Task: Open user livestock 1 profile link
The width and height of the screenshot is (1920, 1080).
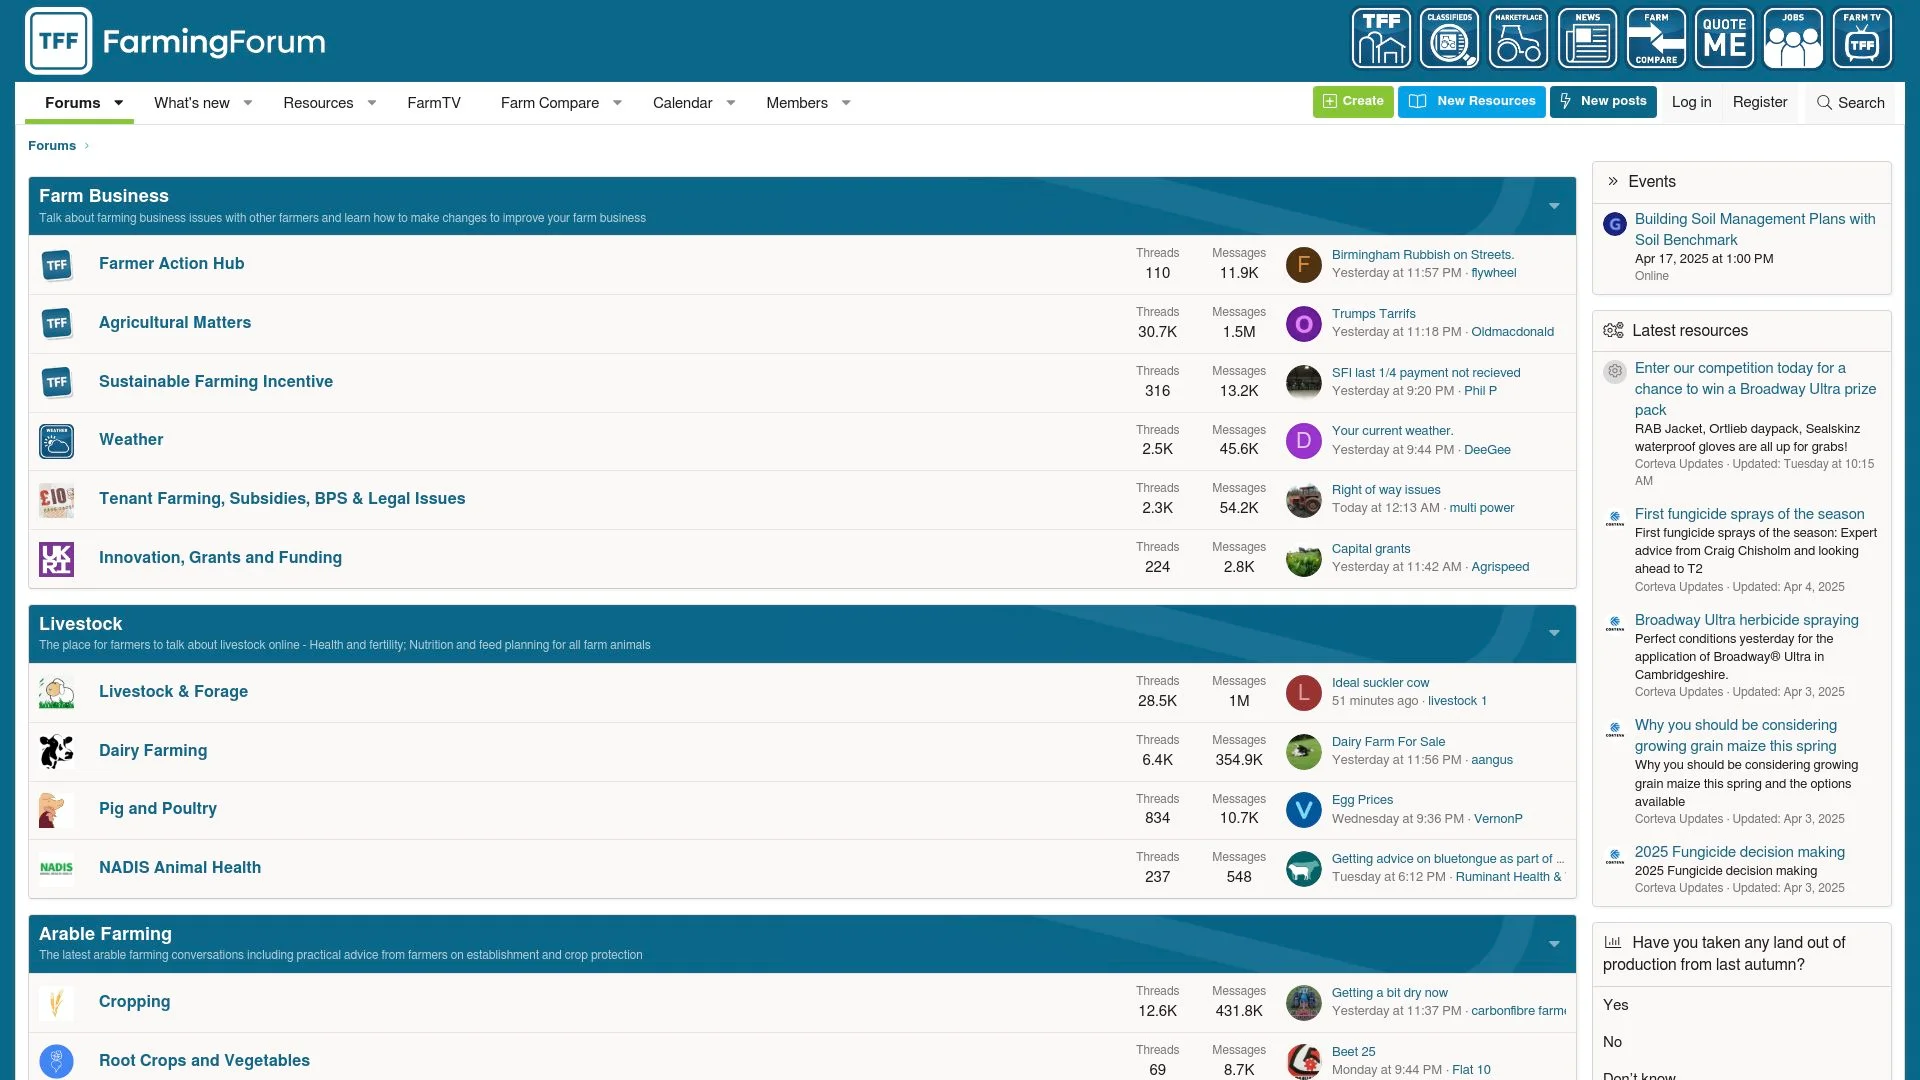Action: tap(1457, 701)
